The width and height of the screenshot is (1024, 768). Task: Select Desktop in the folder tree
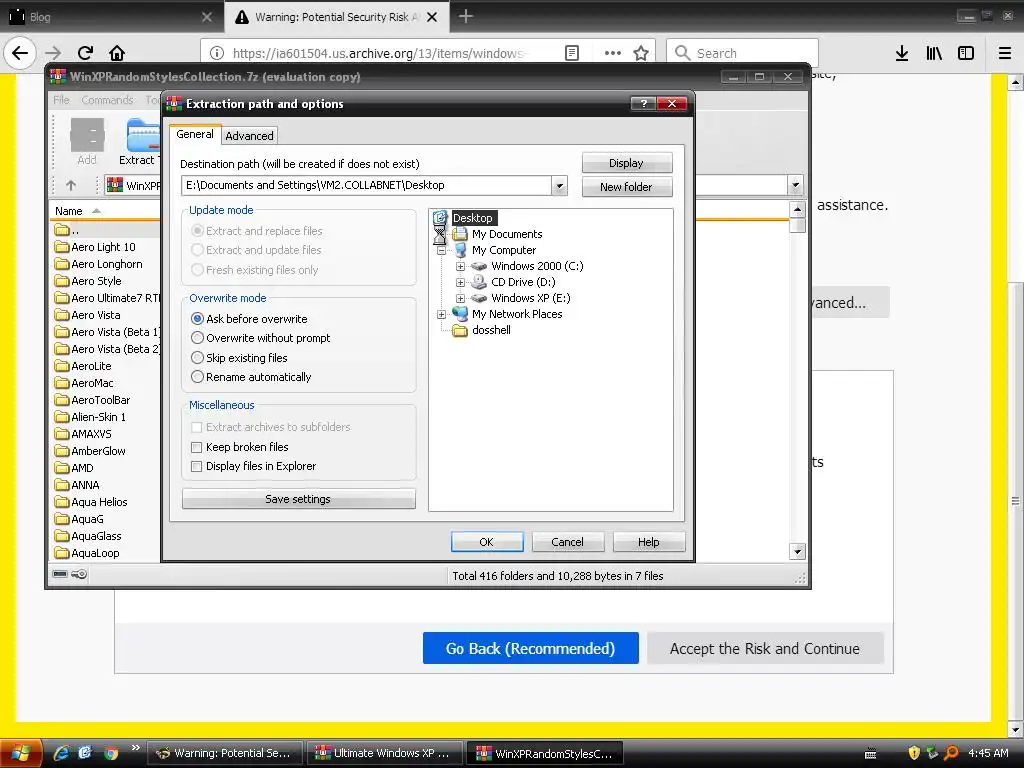(x=473, y=218)
